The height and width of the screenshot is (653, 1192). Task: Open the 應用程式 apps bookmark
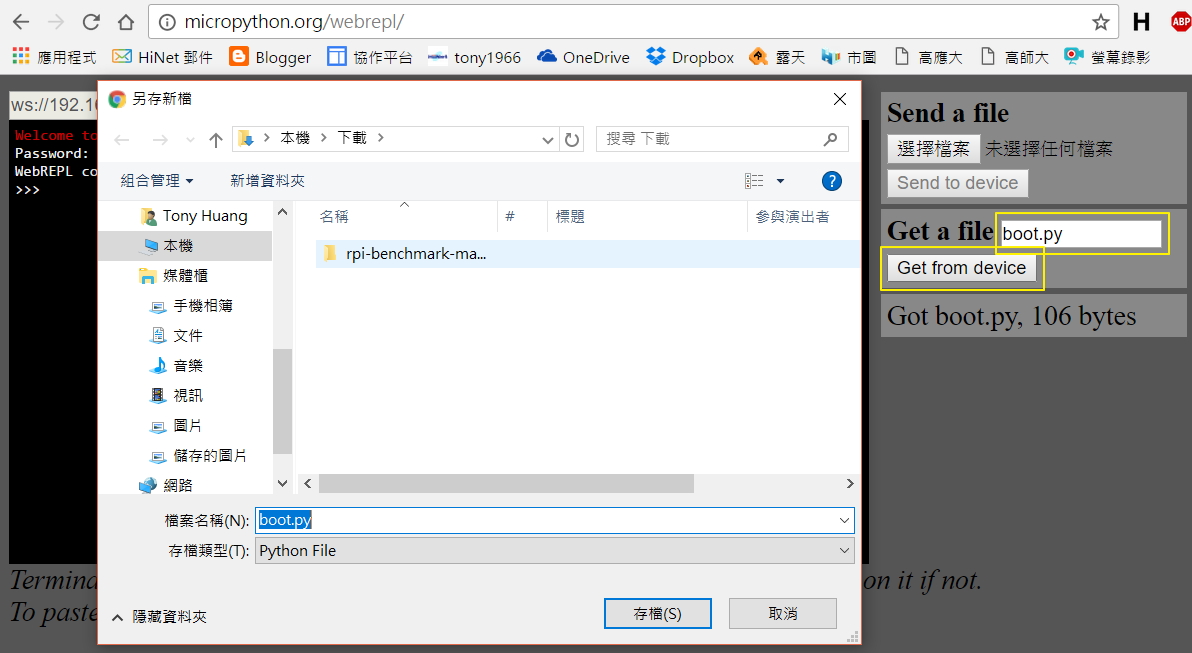coord(55,57)
